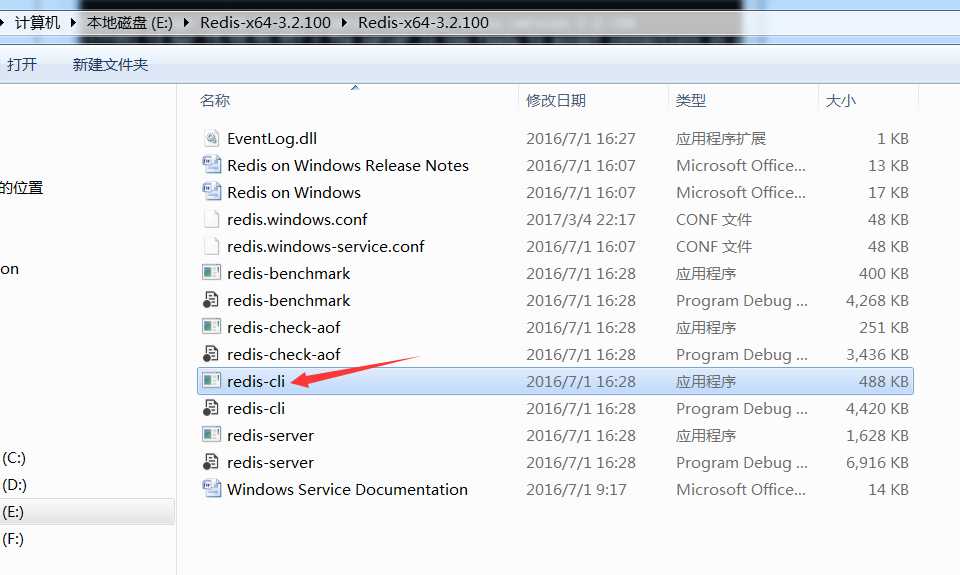Select the EventLog.dll file icon
This screenshot has width=960, height=575.
tap(211, 138)
